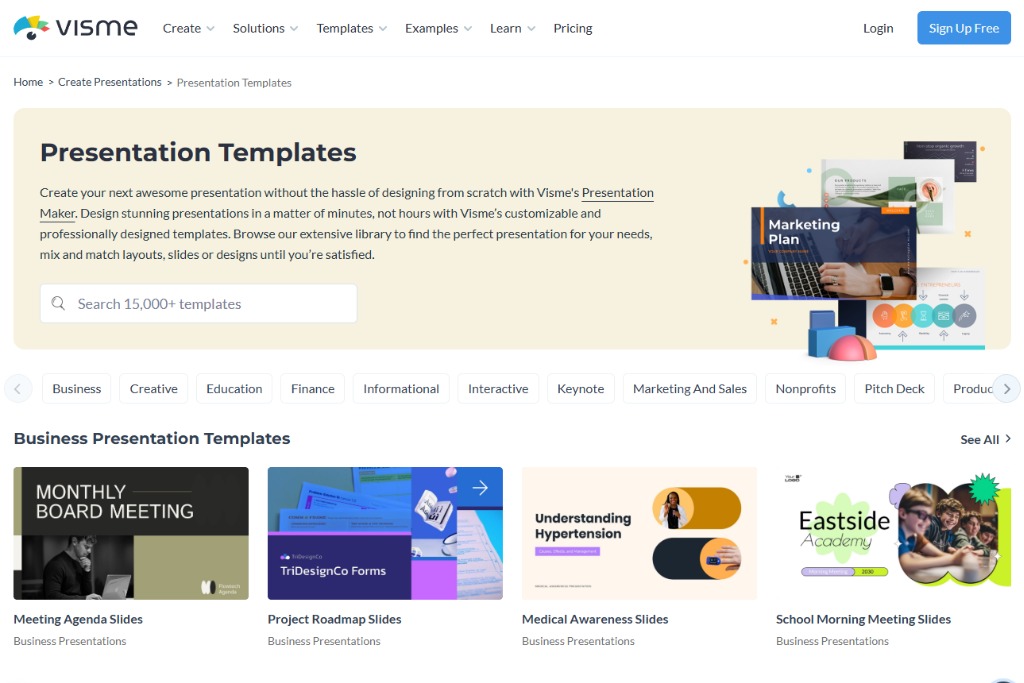This screenshot has width=1024, height=683.
Task: Go to the Pricing page
Action: (573, 28)
